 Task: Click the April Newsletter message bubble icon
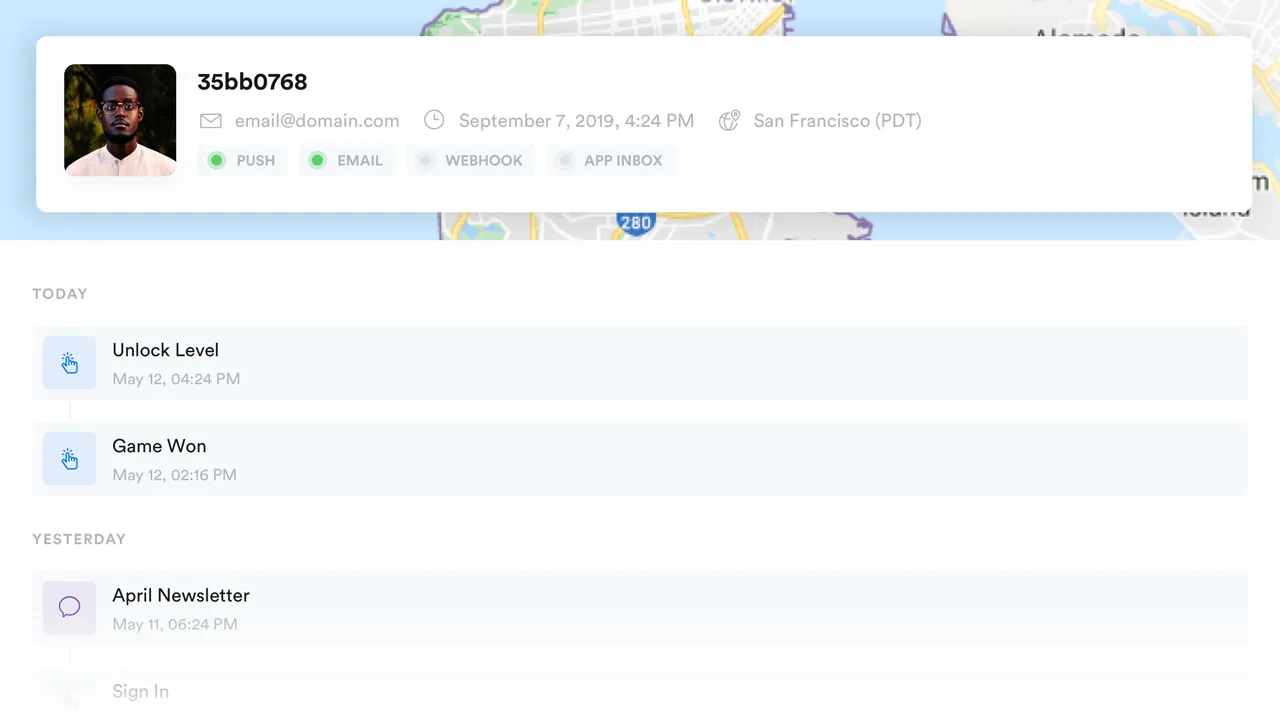(69, 607)
